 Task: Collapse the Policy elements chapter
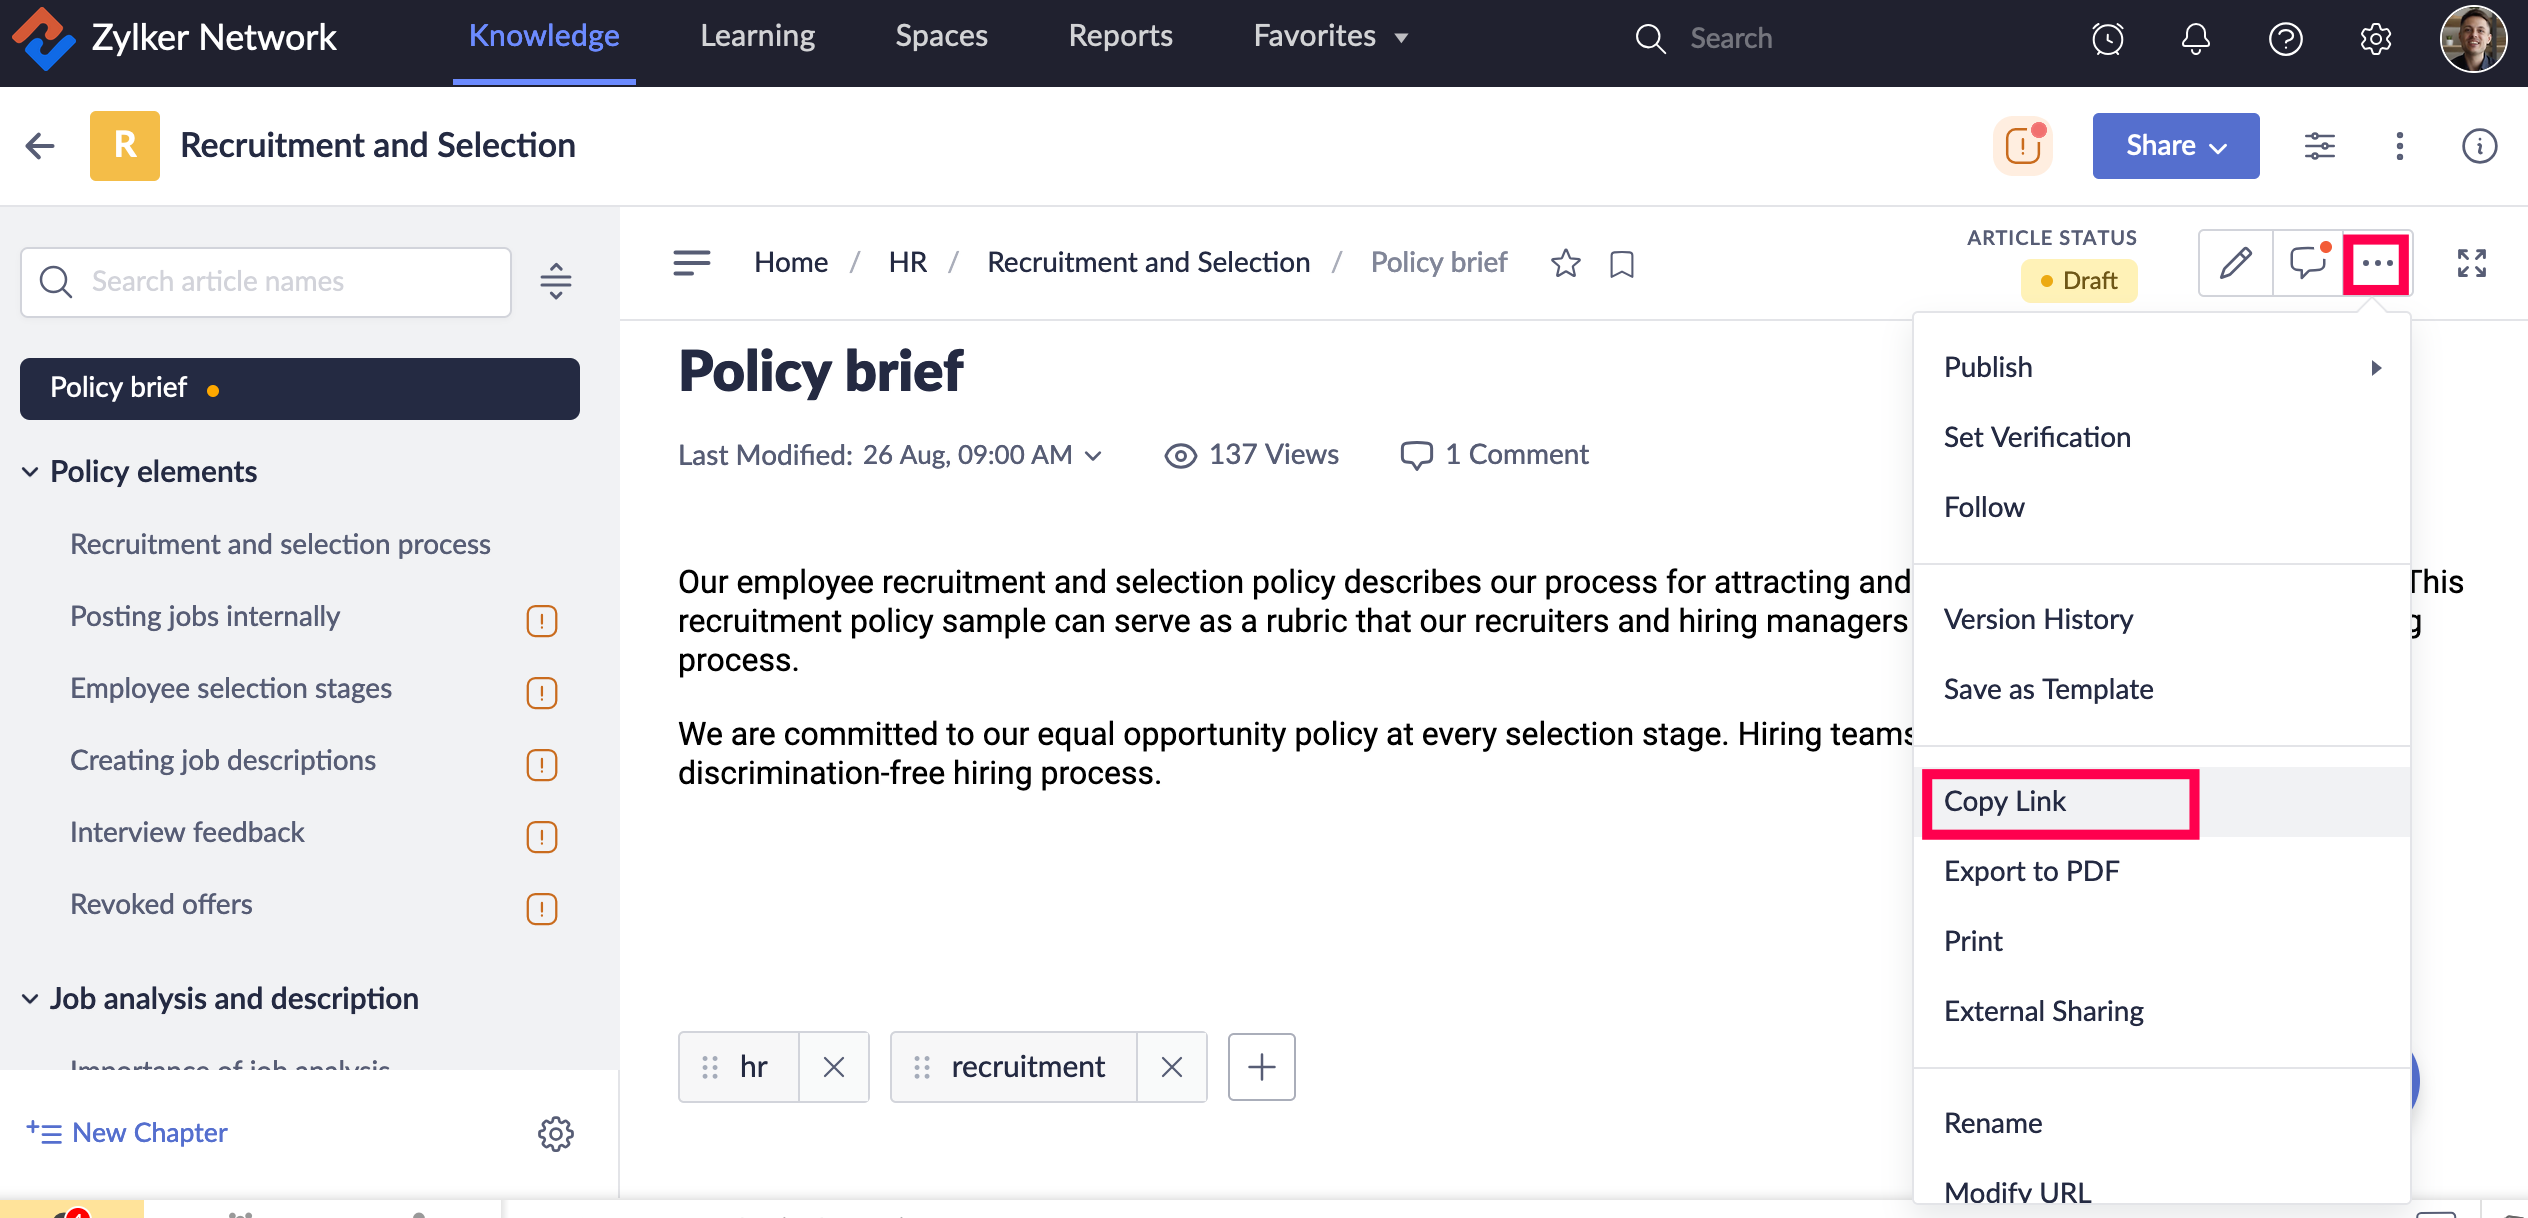[x=30, y=472]
